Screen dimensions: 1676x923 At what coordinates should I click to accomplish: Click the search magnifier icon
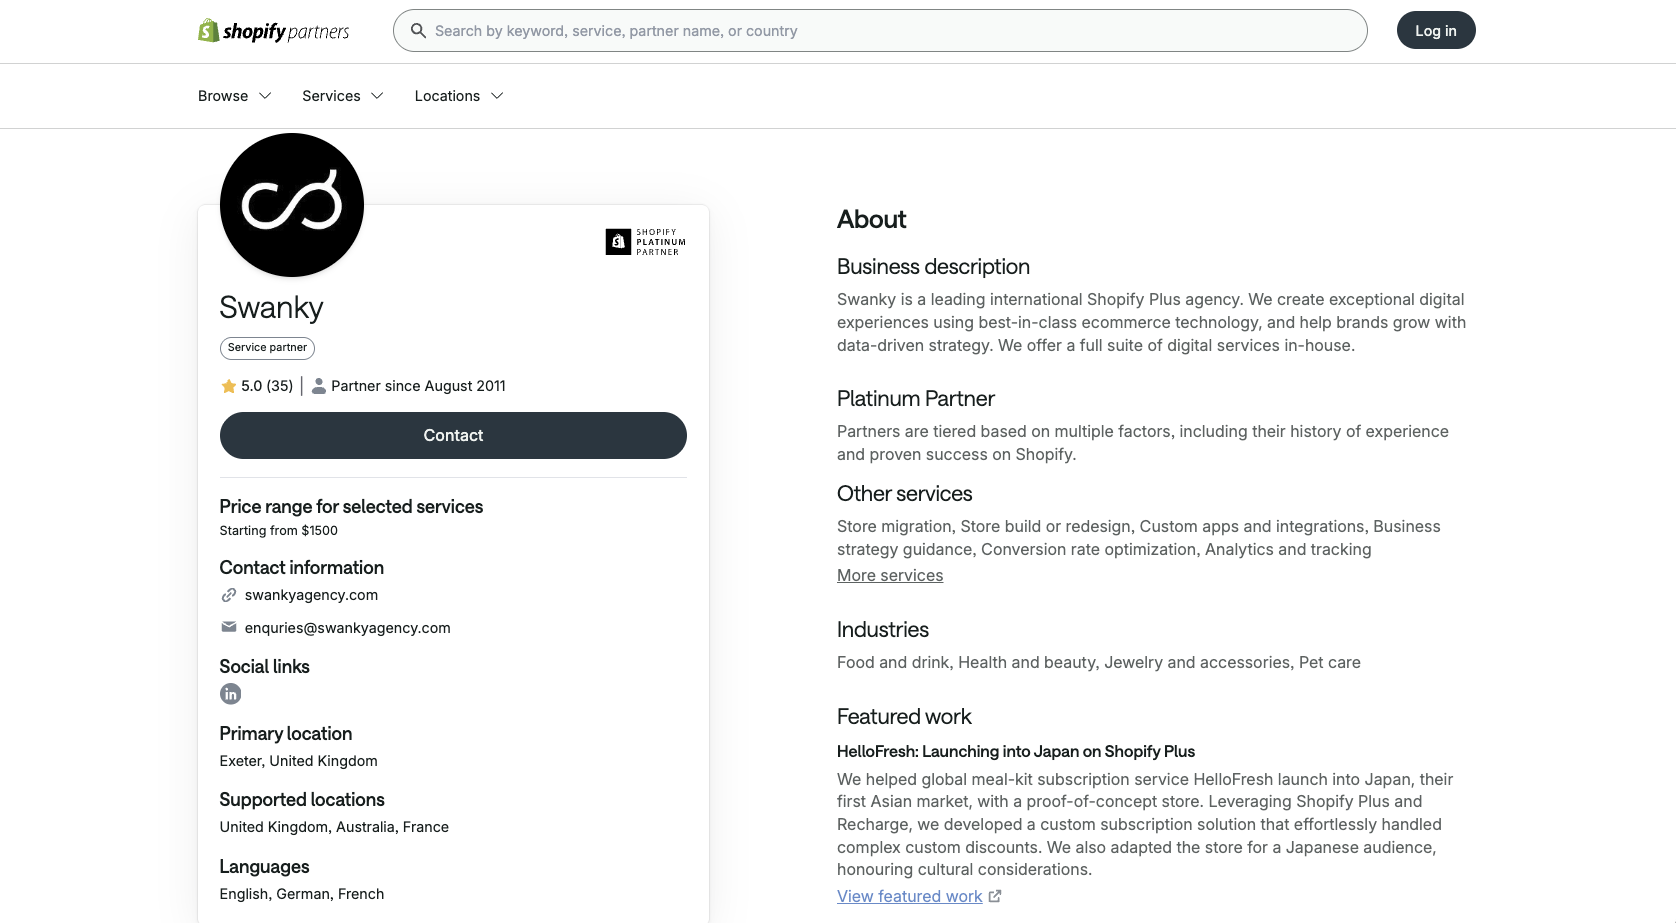pyautogui.click(x=418, y=31)
